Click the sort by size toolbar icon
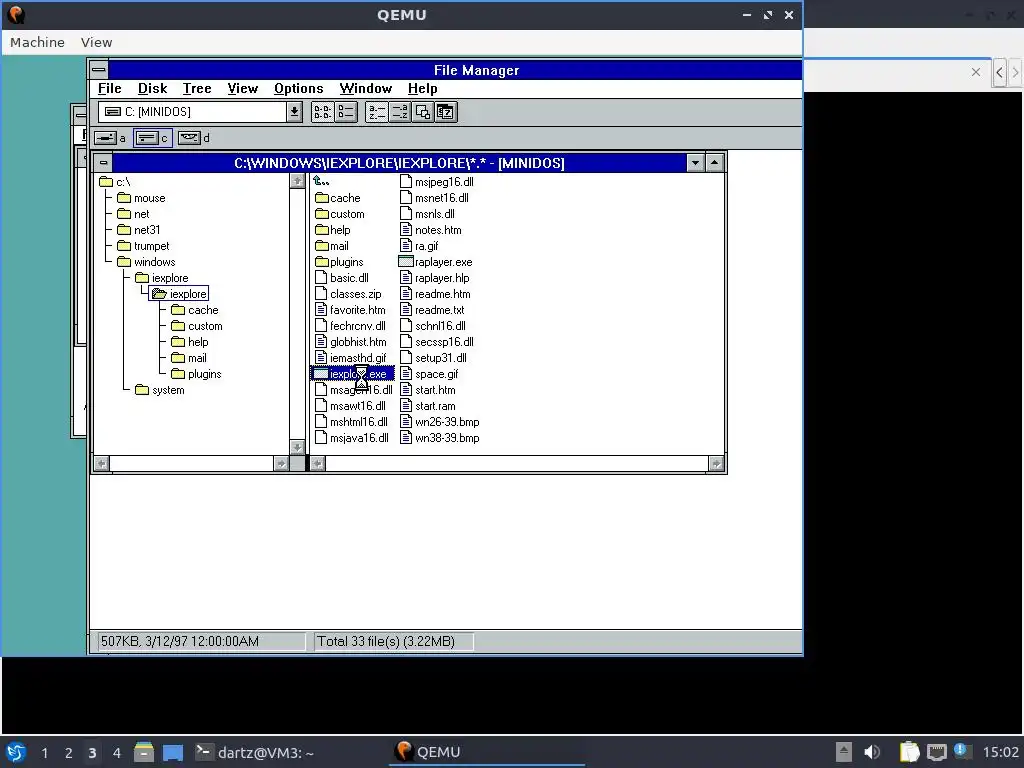The image size is (1024, 768). coord(423,112)
